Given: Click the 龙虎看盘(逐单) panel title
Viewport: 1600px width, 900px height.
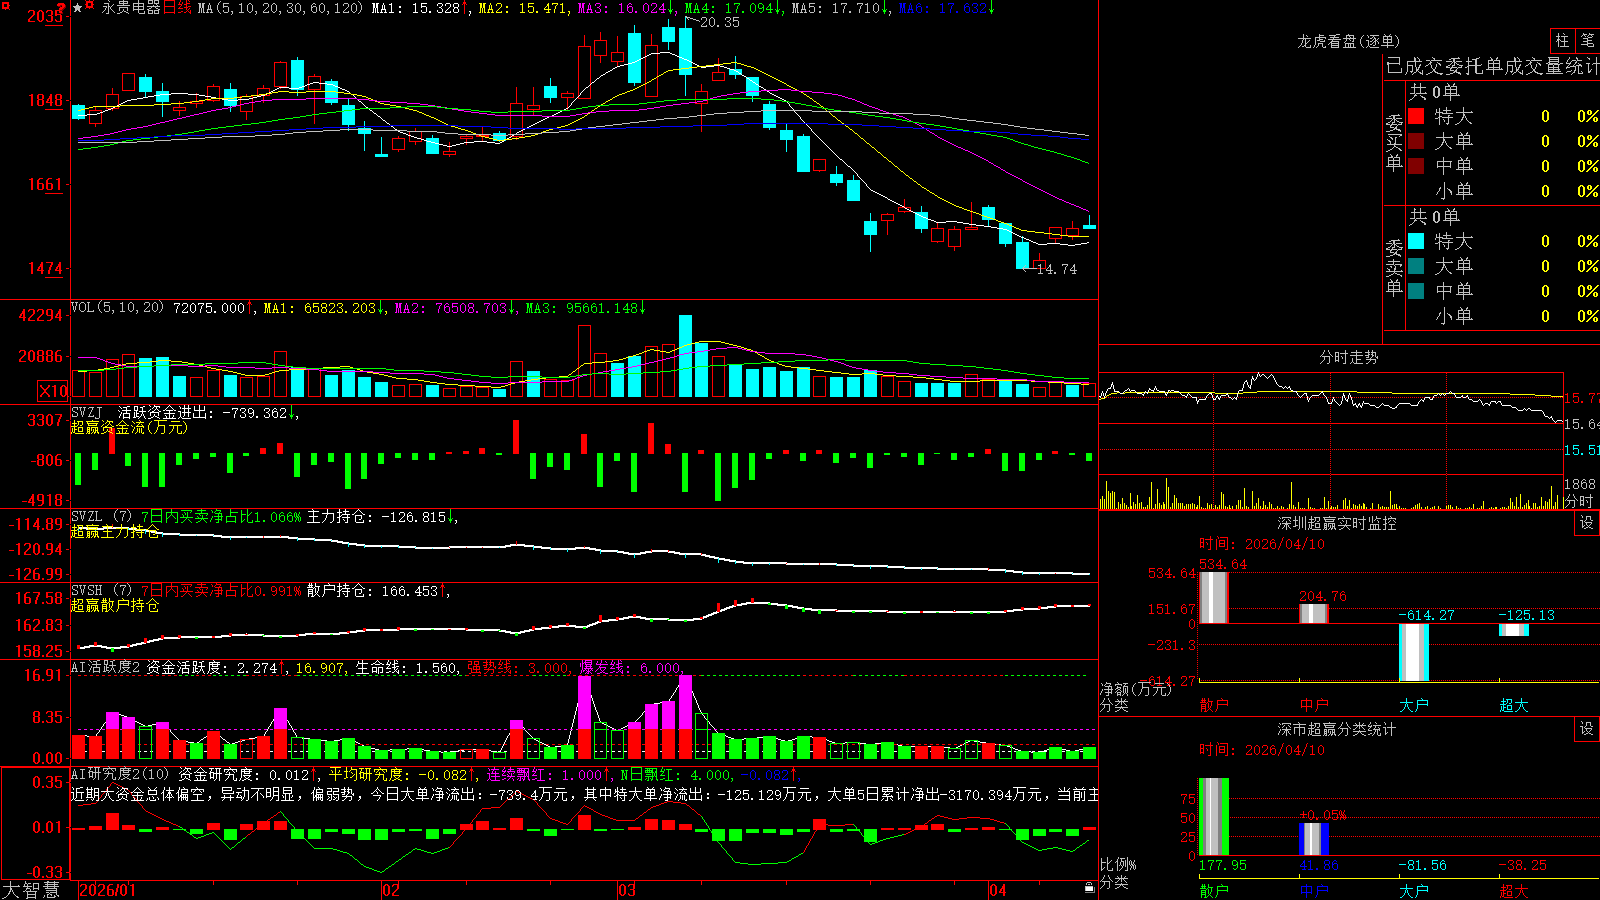Looking at the screenshot, I should [x=1348, y=41].
